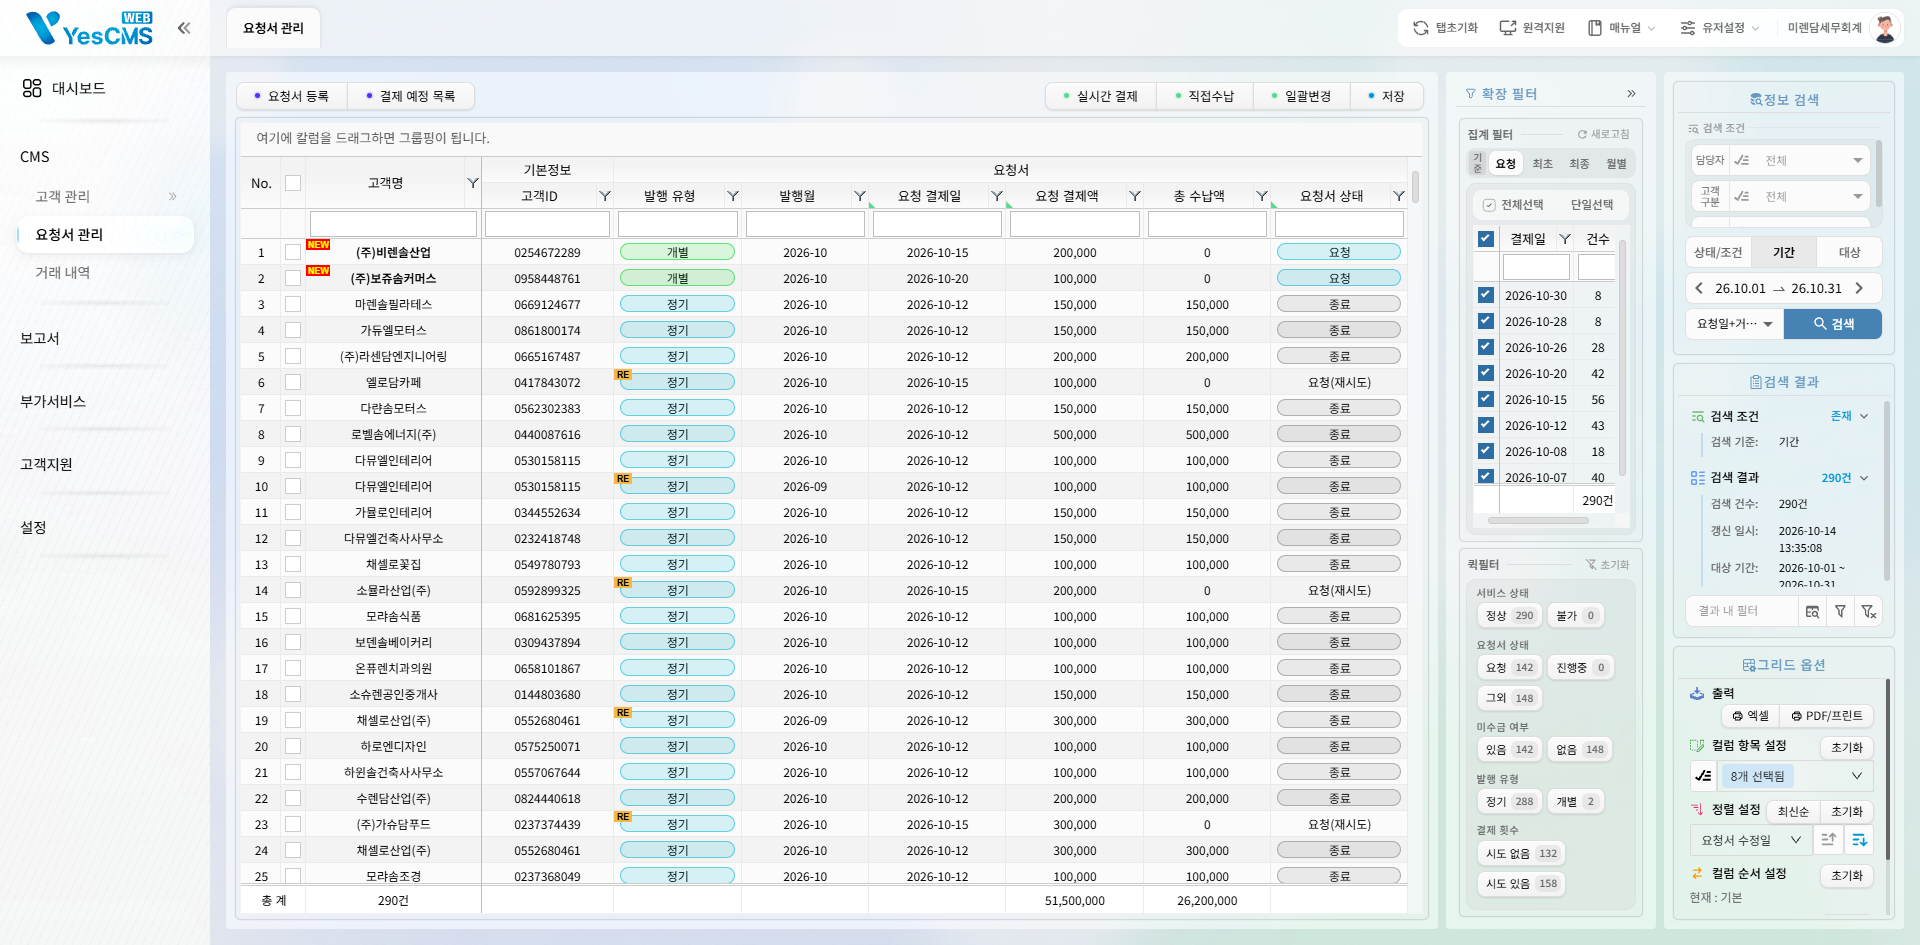Open filter icon for 결제일 in 집계 필터

1564,239
